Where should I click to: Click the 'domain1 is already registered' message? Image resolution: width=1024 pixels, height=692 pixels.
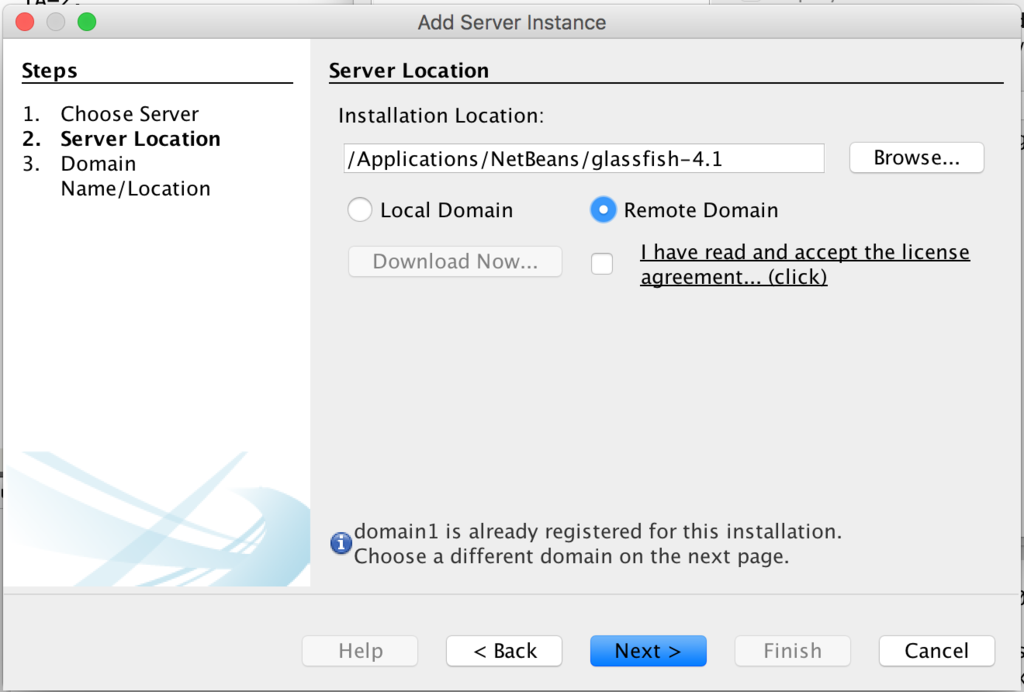[x=598, y=544]
